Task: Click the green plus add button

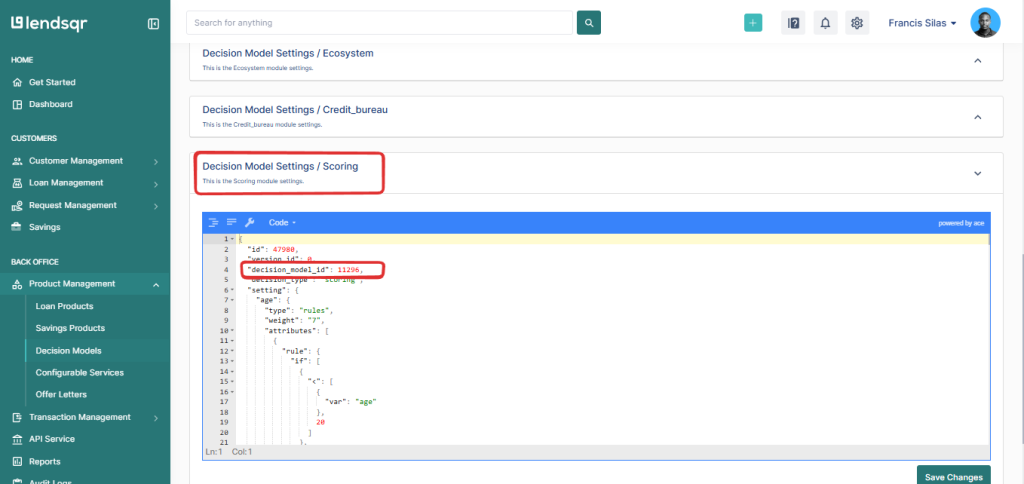Action: tap(753, 23)
